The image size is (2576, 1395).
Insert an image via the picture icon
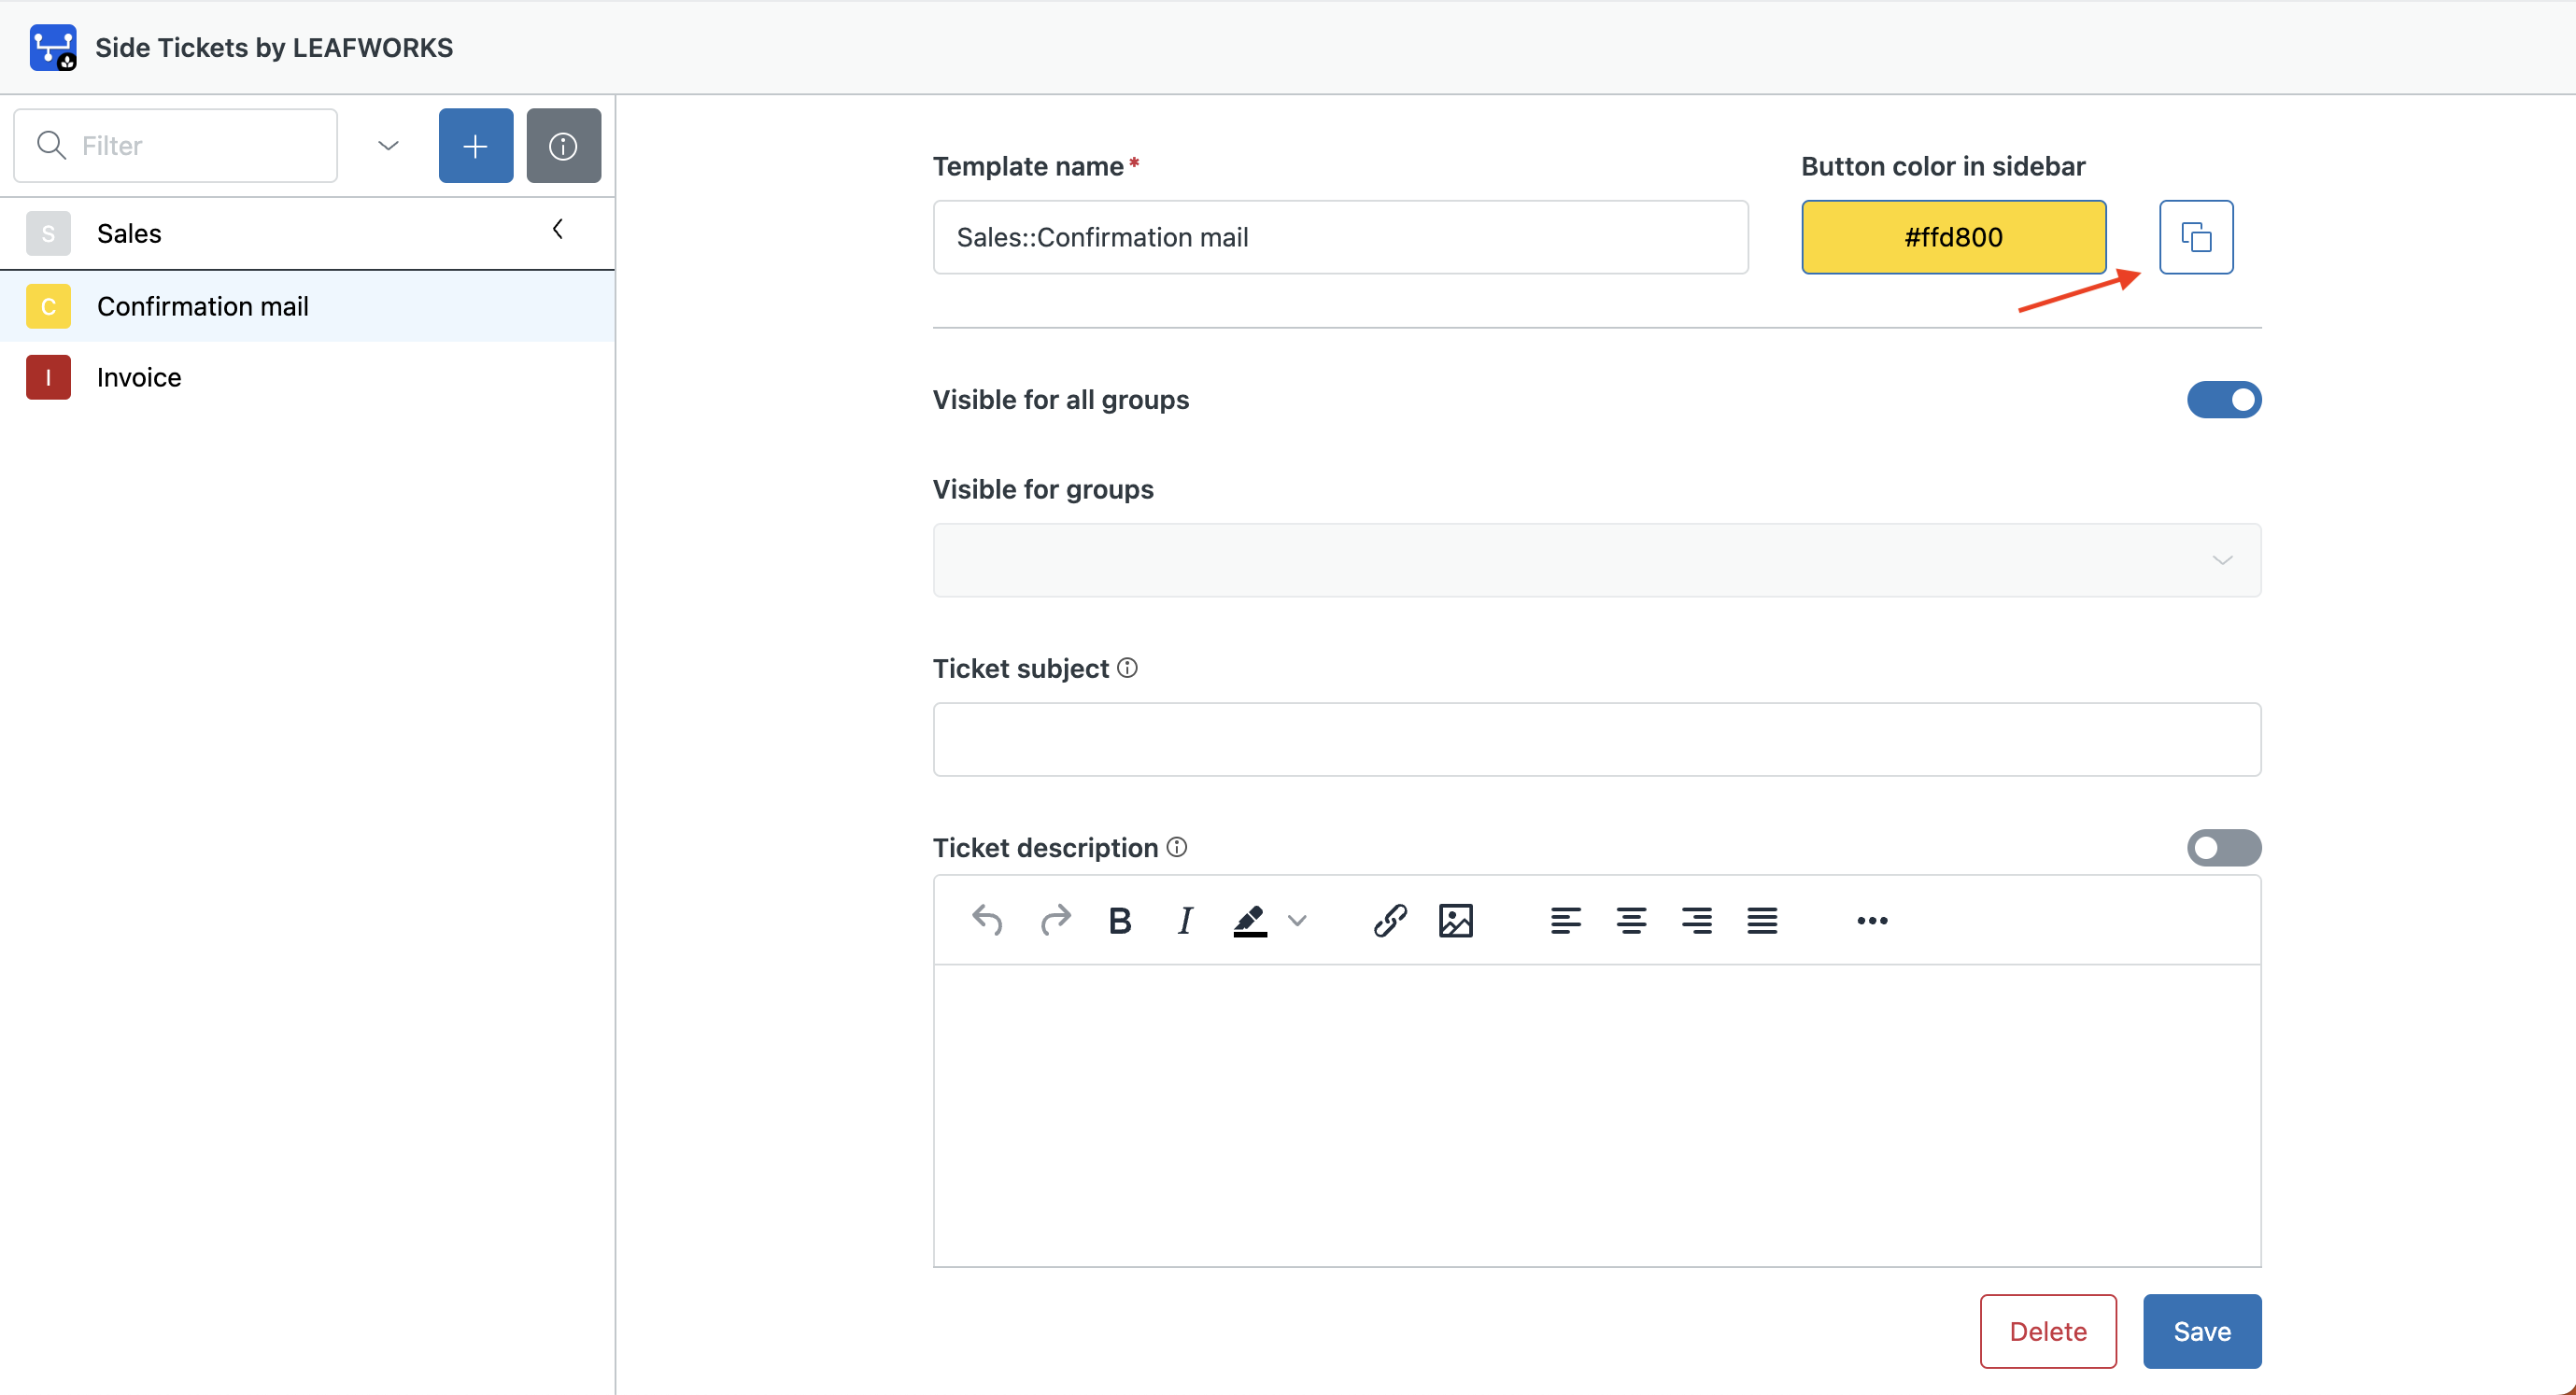1455,919
